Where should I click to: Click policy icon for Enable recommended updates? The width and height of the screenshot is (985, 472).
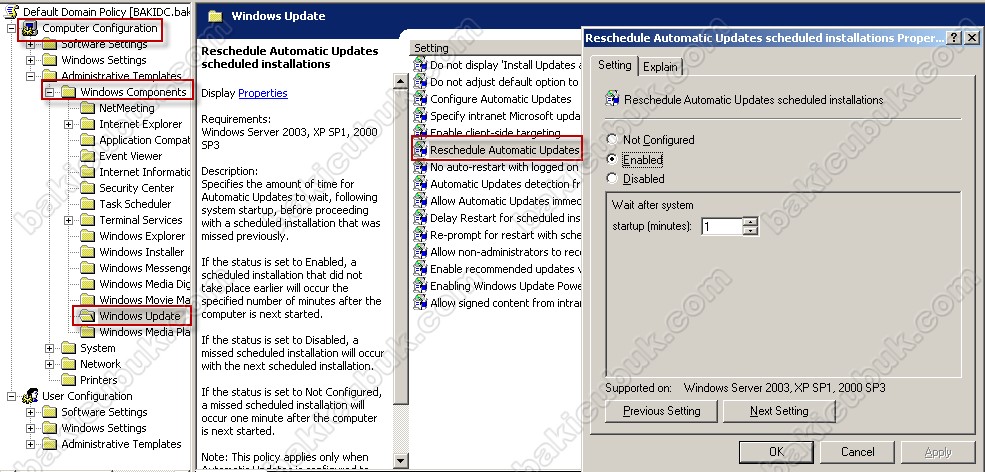(x=420, y=269)
